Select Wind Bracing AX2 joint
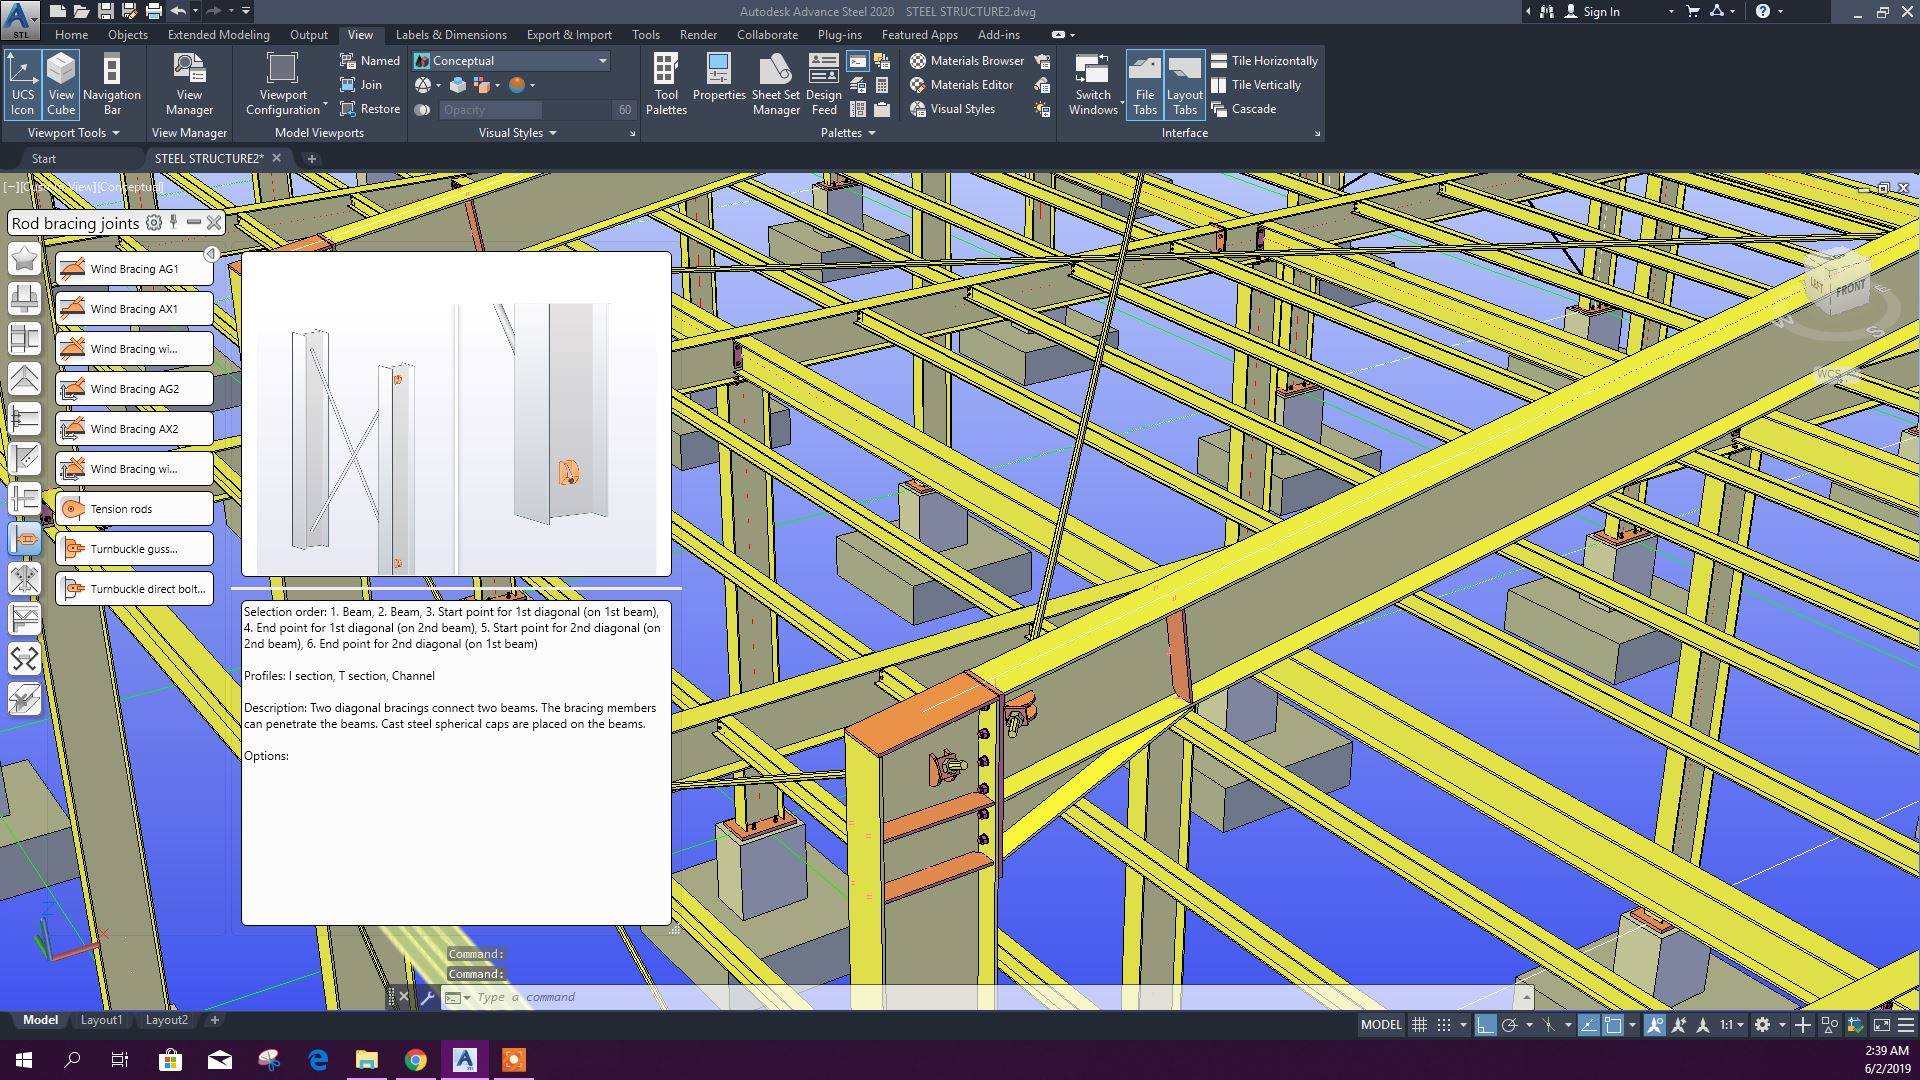The height and width of the screenshot is (1080, 1920). click(134, 429)
